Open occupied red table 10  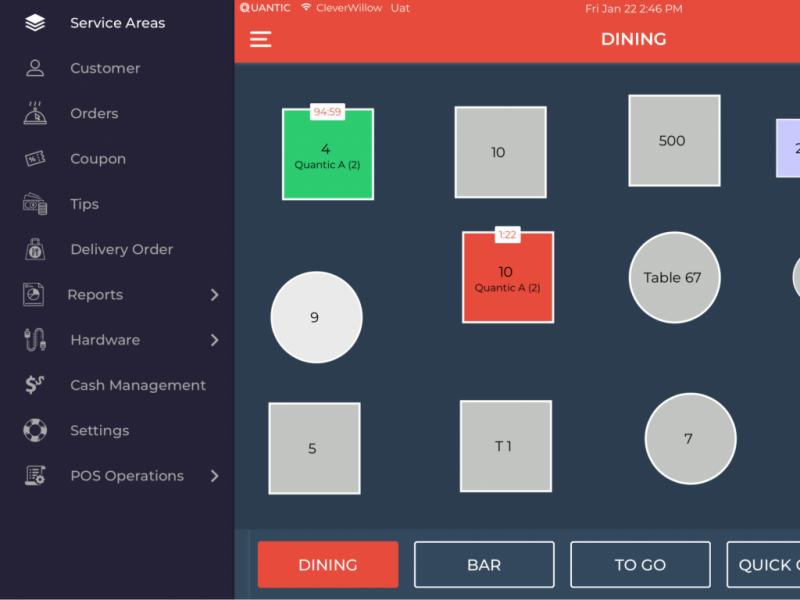[507, 278]
